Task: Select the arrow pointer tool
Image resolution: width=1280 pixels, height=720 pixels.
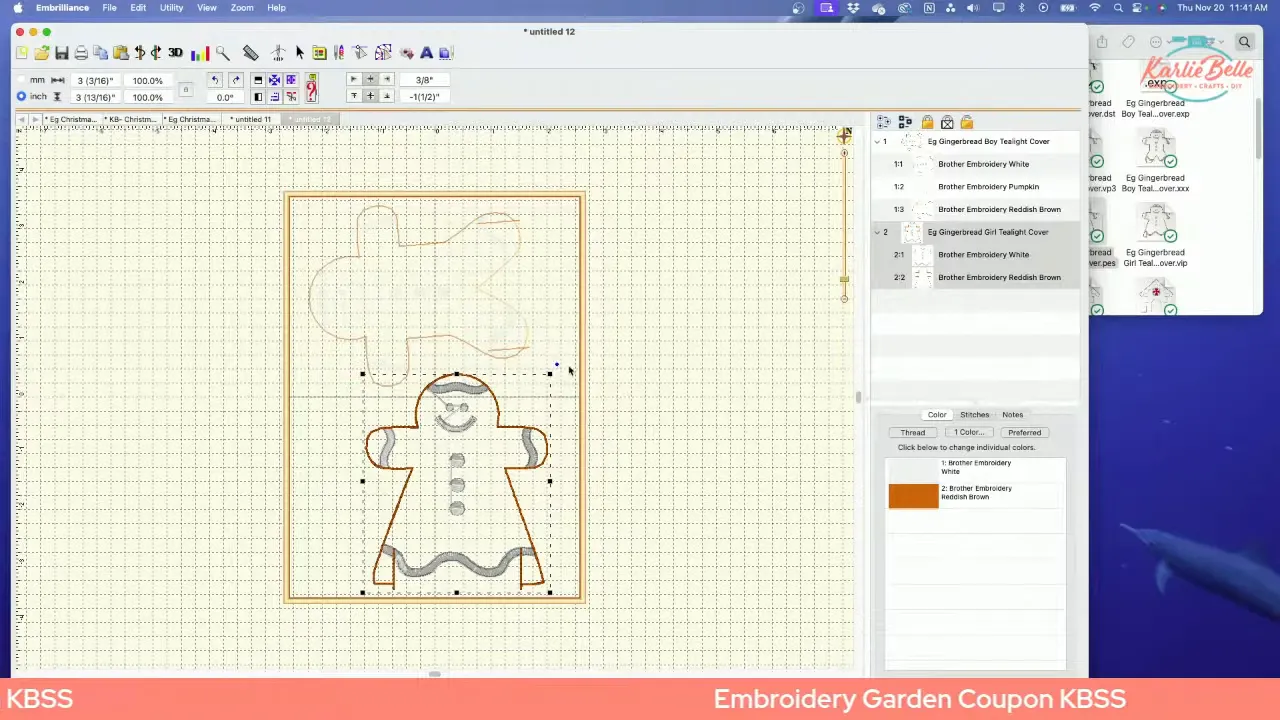Action: click(x=299, y=53)
